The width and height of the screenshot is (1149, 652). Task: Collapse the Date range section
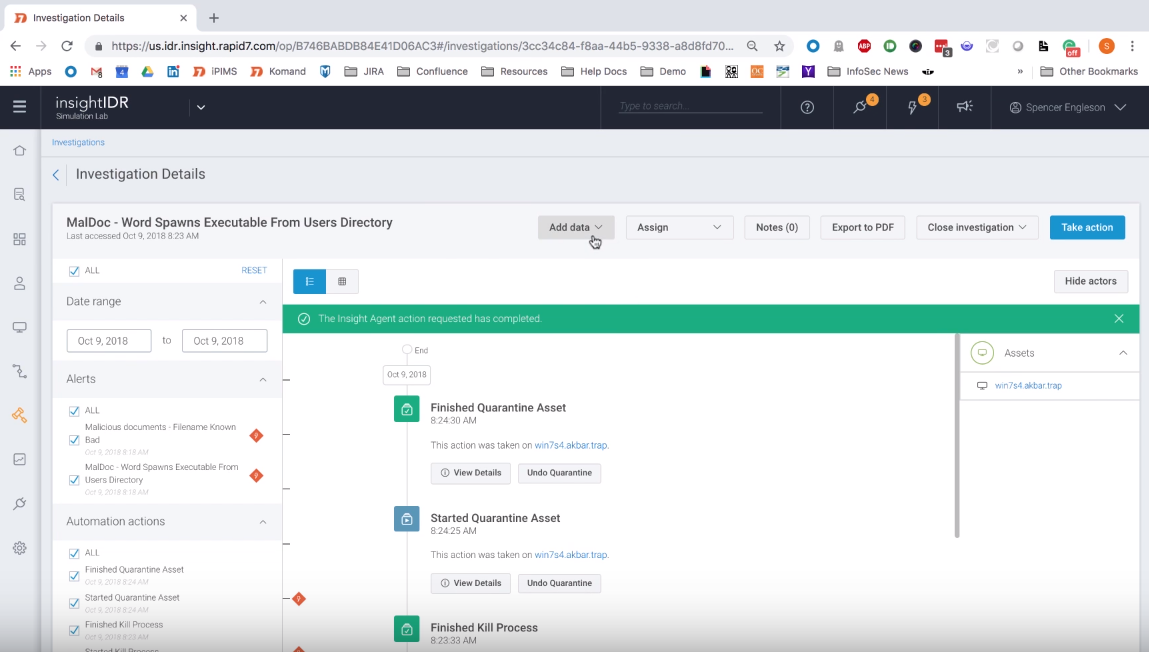(263, 302)
